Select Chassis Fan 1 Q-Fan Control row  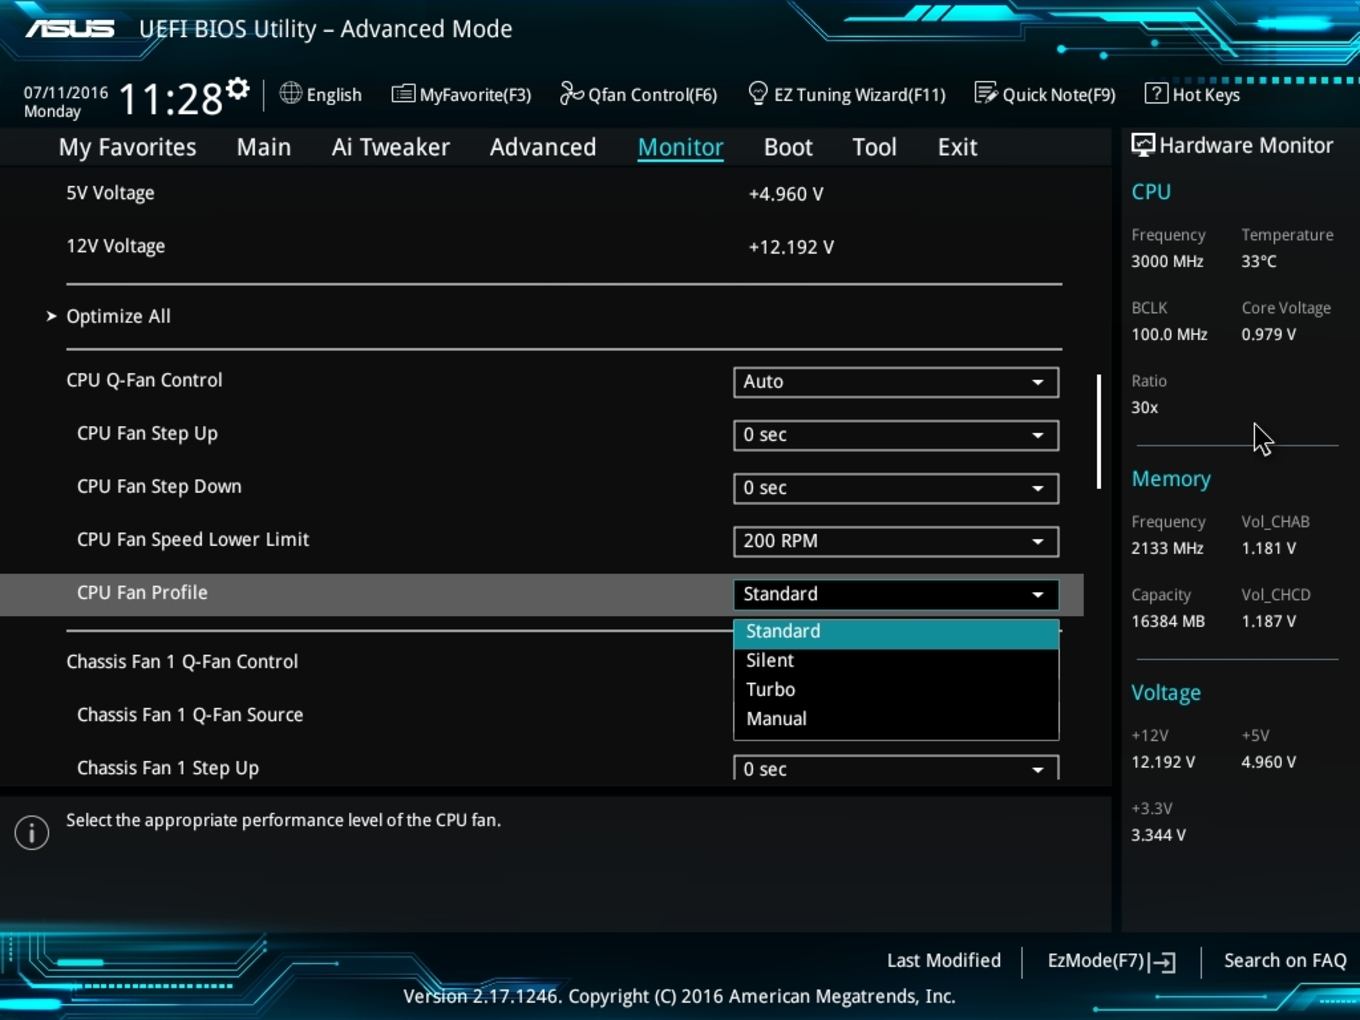point(182,662)
